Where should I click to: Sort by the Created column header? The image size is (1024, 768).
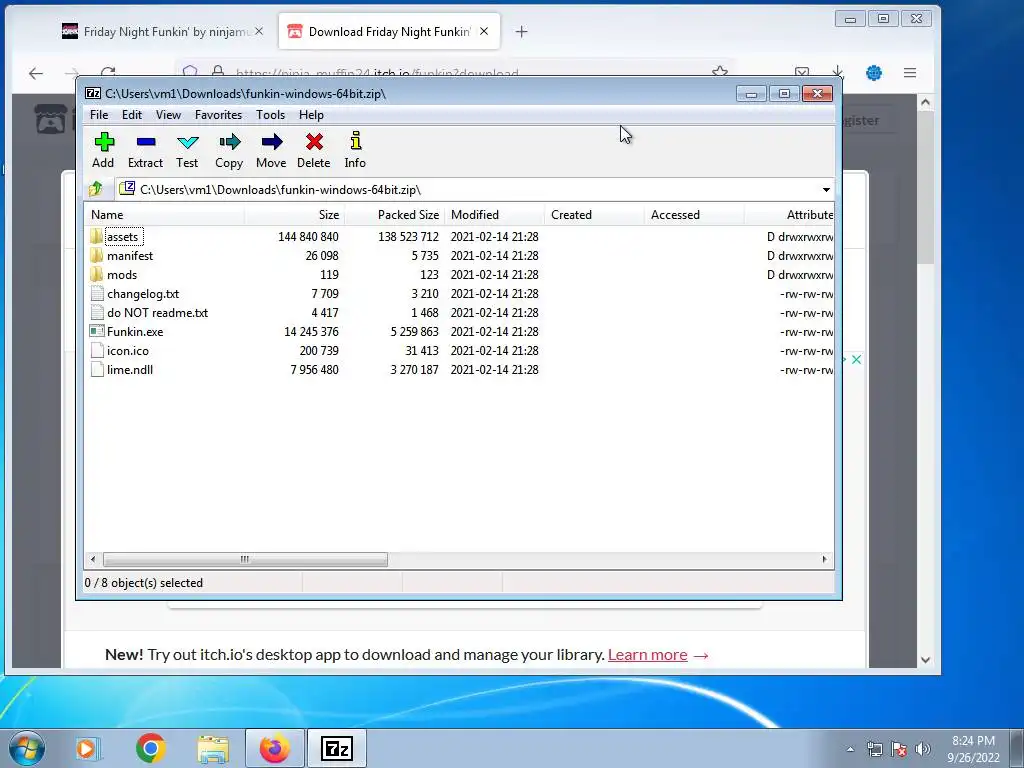(594, 215)
